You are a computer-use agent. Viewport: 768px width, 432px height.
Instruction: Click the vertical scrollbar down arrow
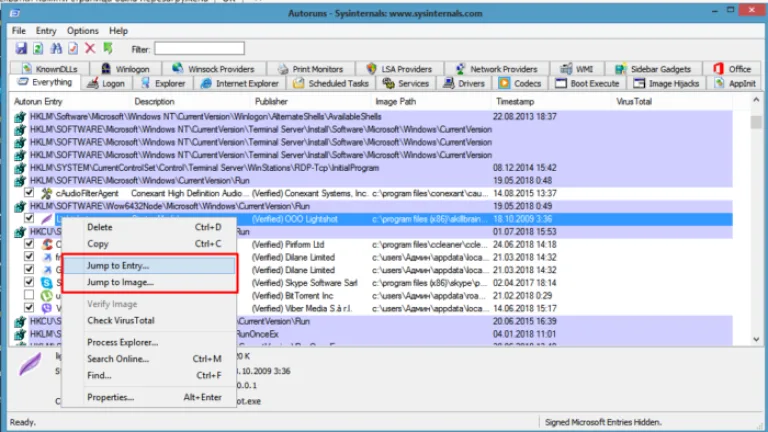tap(756, 339)
